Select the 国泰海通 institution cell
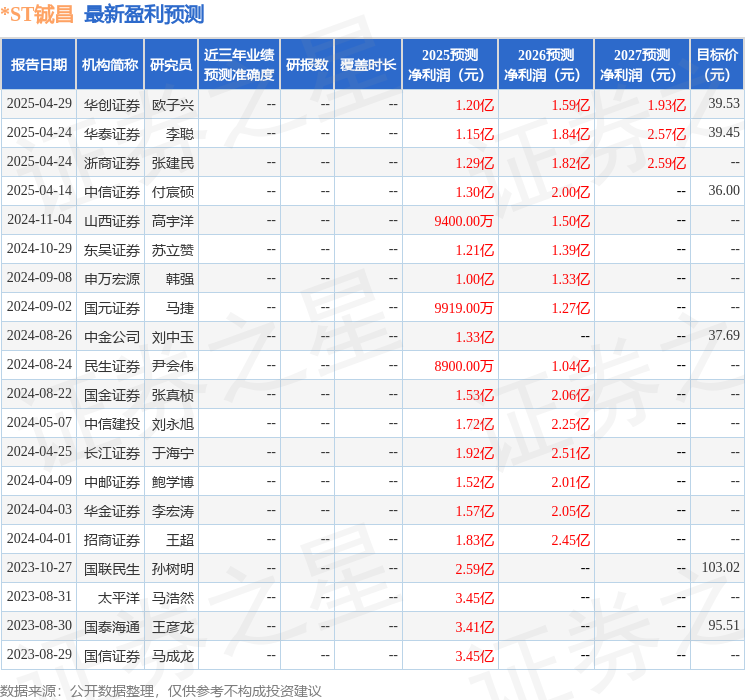The image size is (745, 700). pos(112,627)
